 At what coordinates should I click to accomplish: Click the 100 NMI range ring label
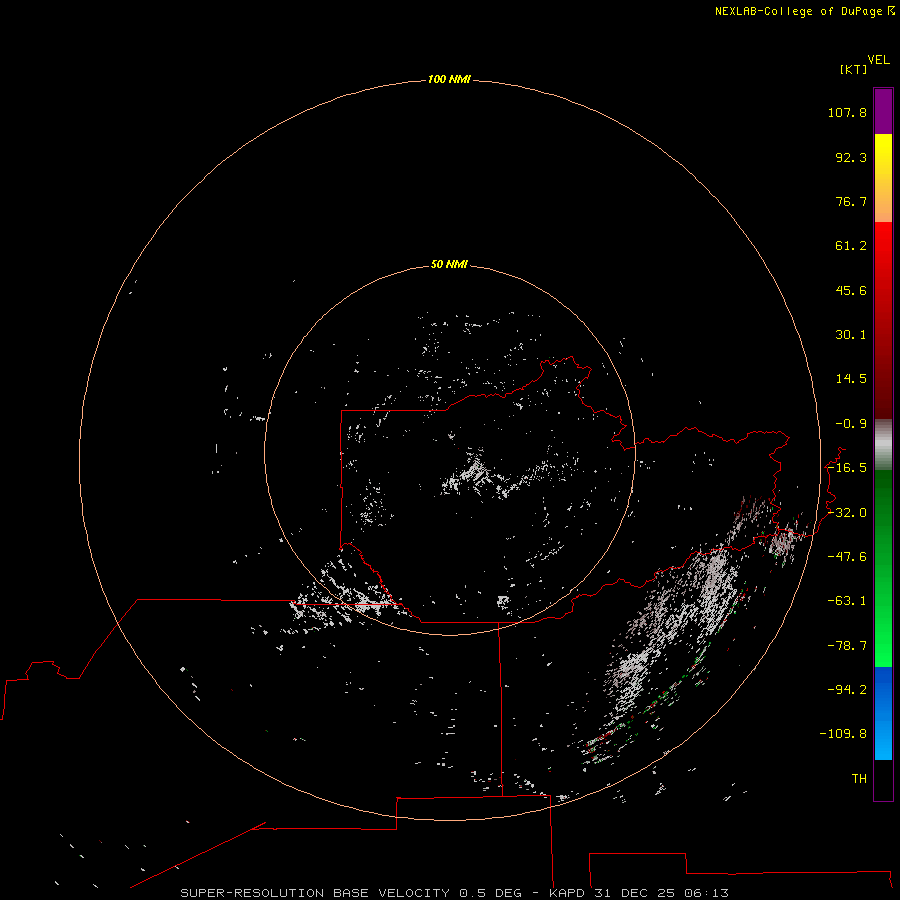[449, 79]
